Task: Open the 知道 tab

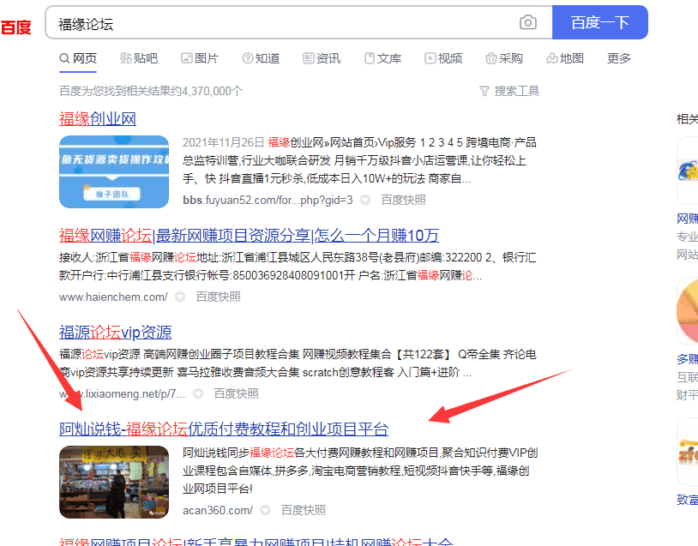Action: [x=261, y=58]
